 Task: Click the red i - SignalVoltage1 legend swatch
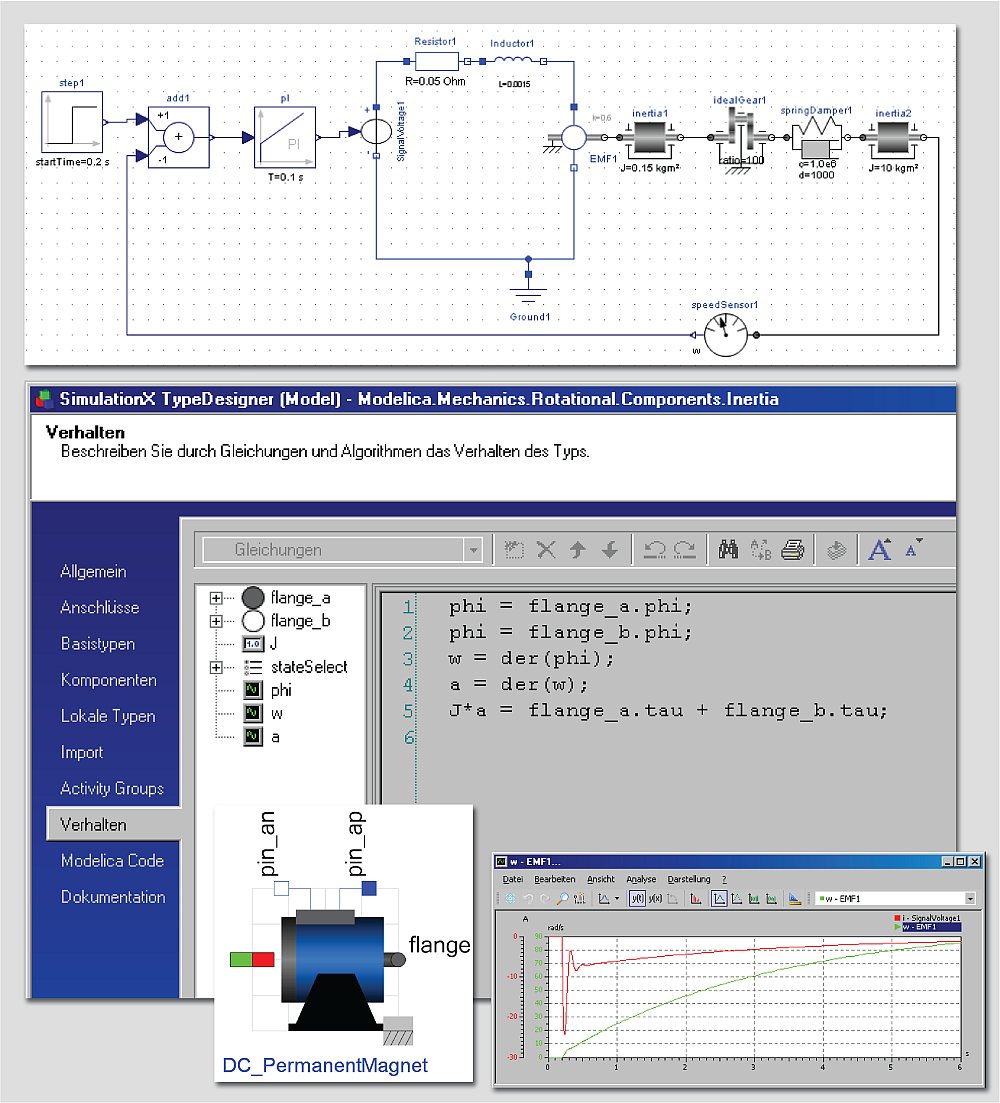tap(899, 918)
